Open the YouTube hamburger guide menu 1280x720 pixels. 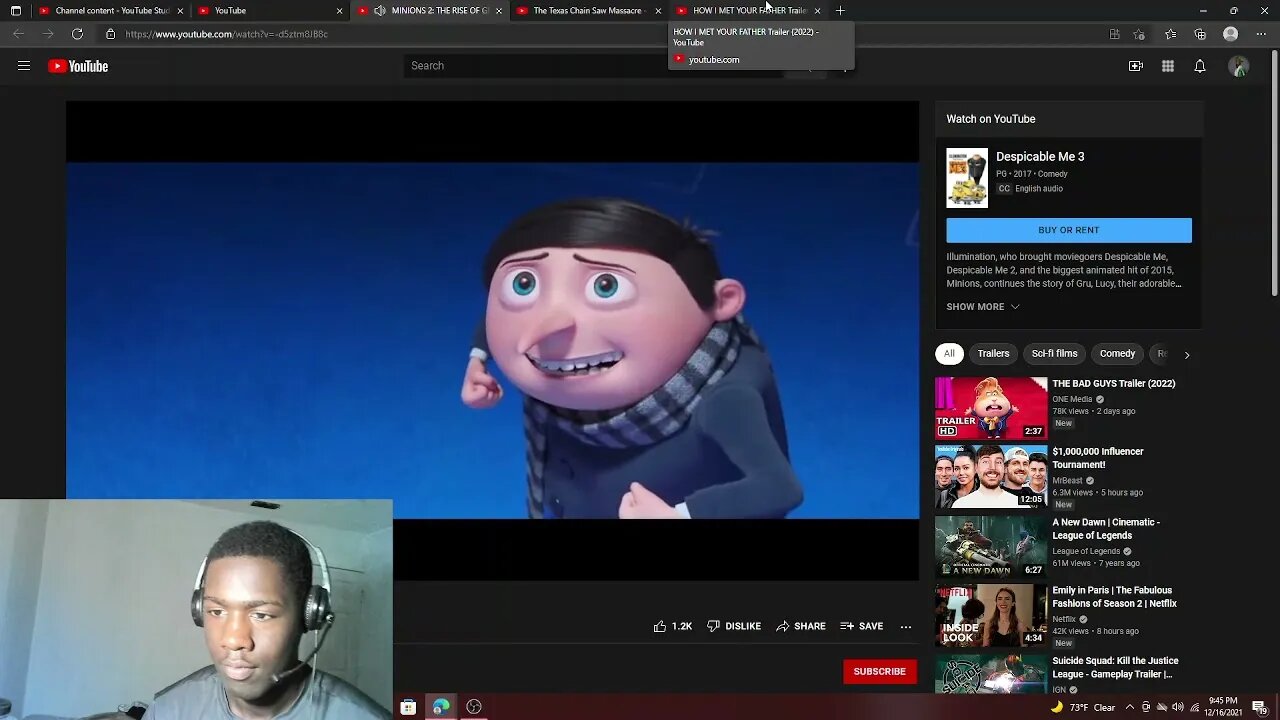click(x=24, y=66)
